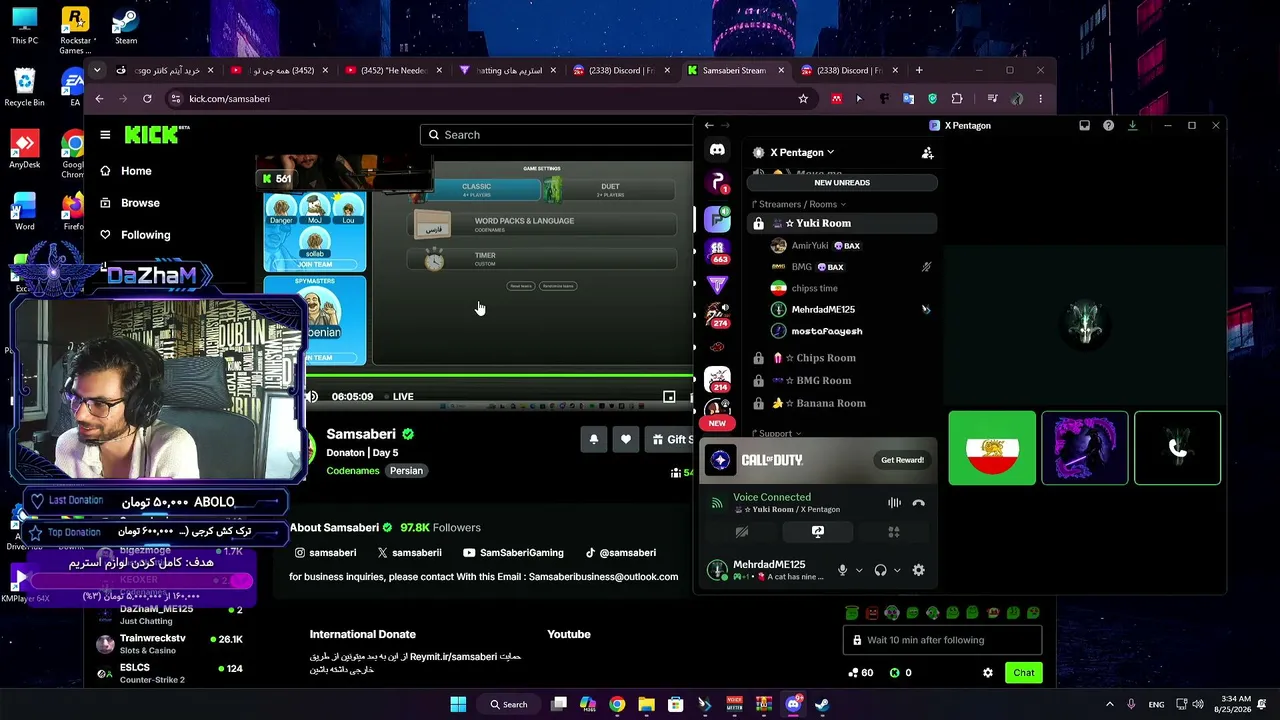Open Kick chat settings gear

coord(988,673)
